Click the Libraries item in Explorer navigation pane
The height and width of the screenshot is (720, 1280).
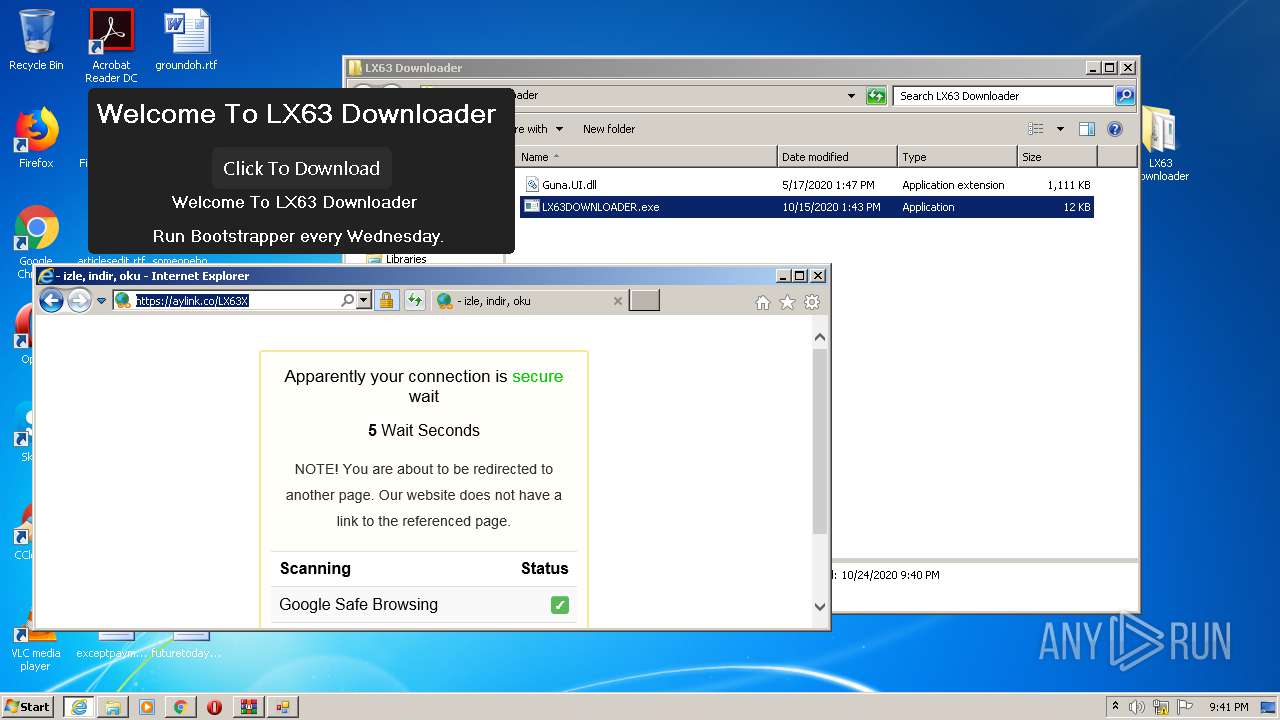[397, 259]
